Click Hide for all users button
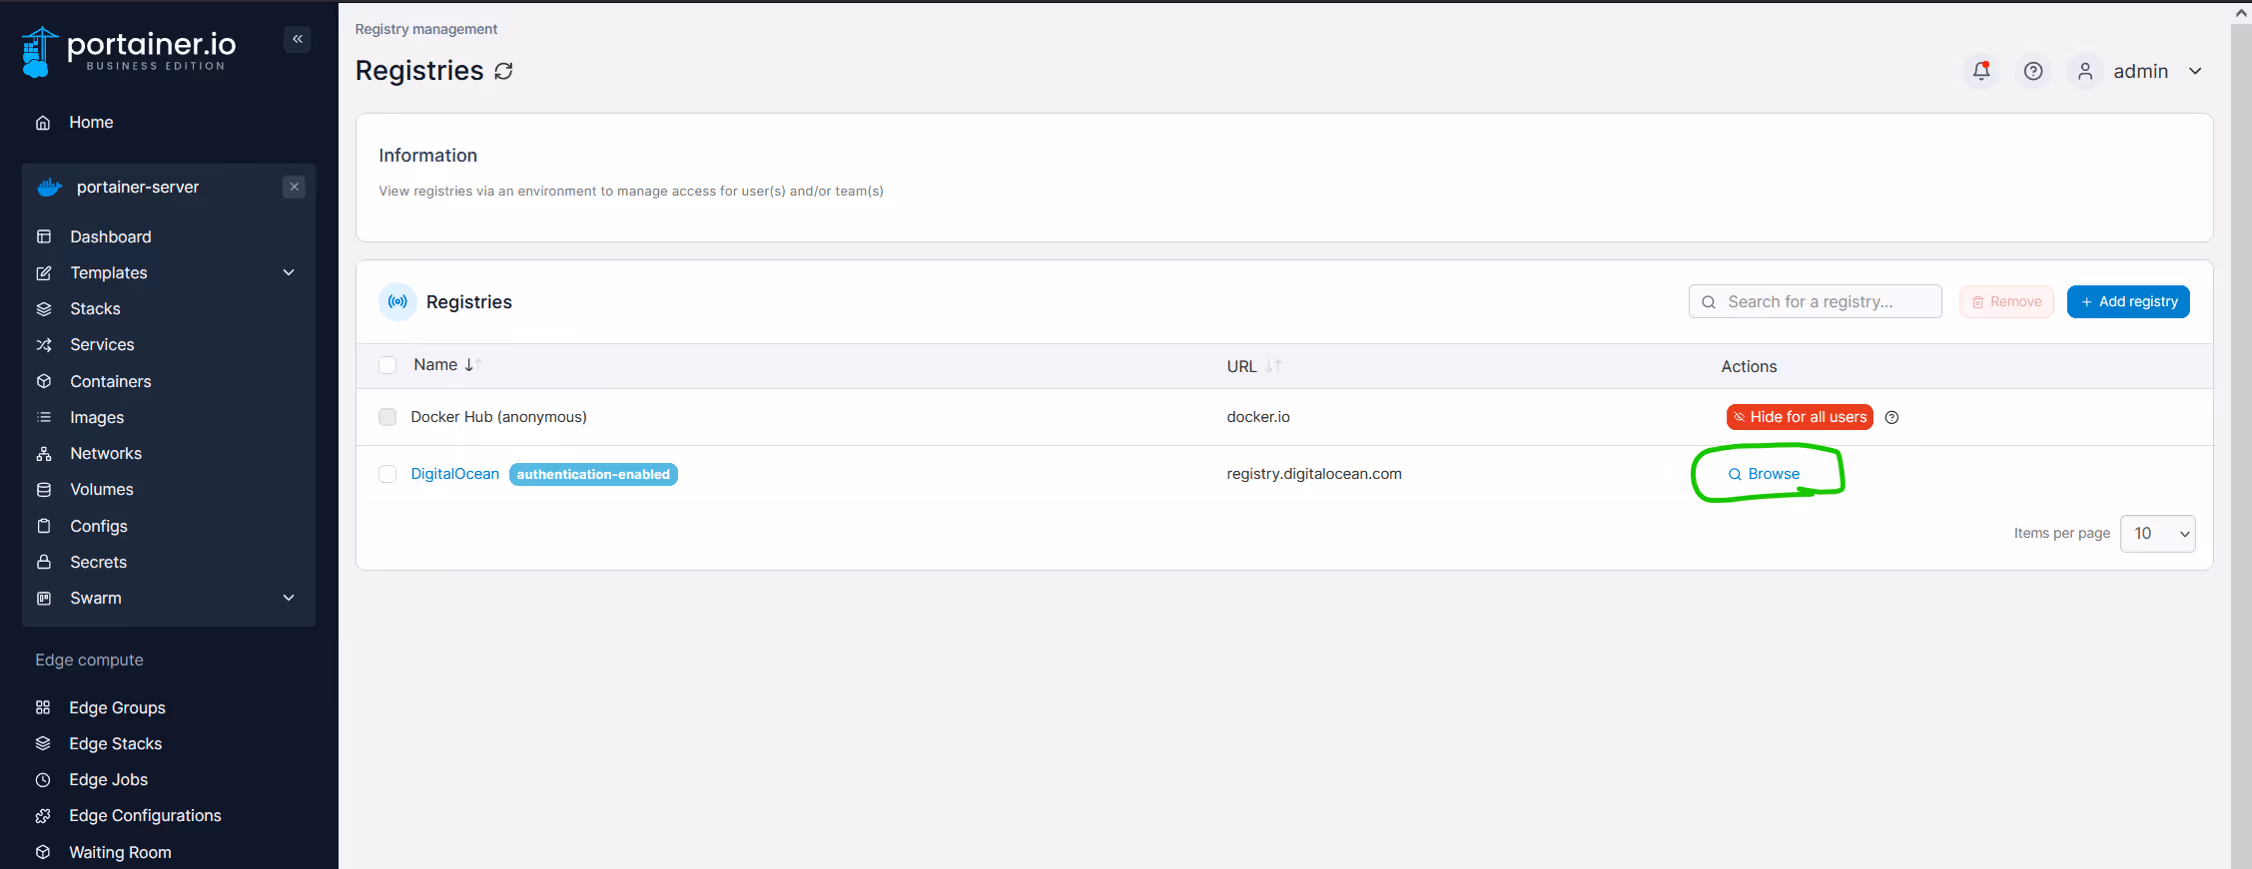 (1799, 417)
